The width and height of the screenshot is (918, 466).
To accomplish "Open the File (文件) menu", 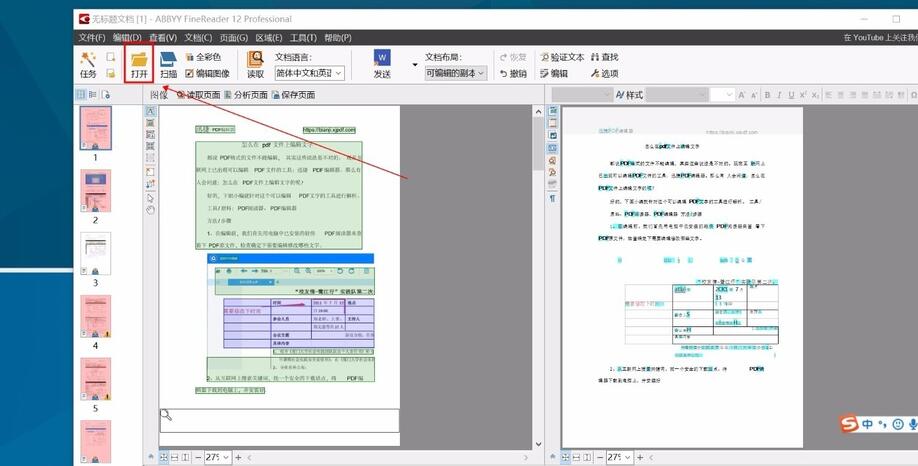I will [92, 37].
